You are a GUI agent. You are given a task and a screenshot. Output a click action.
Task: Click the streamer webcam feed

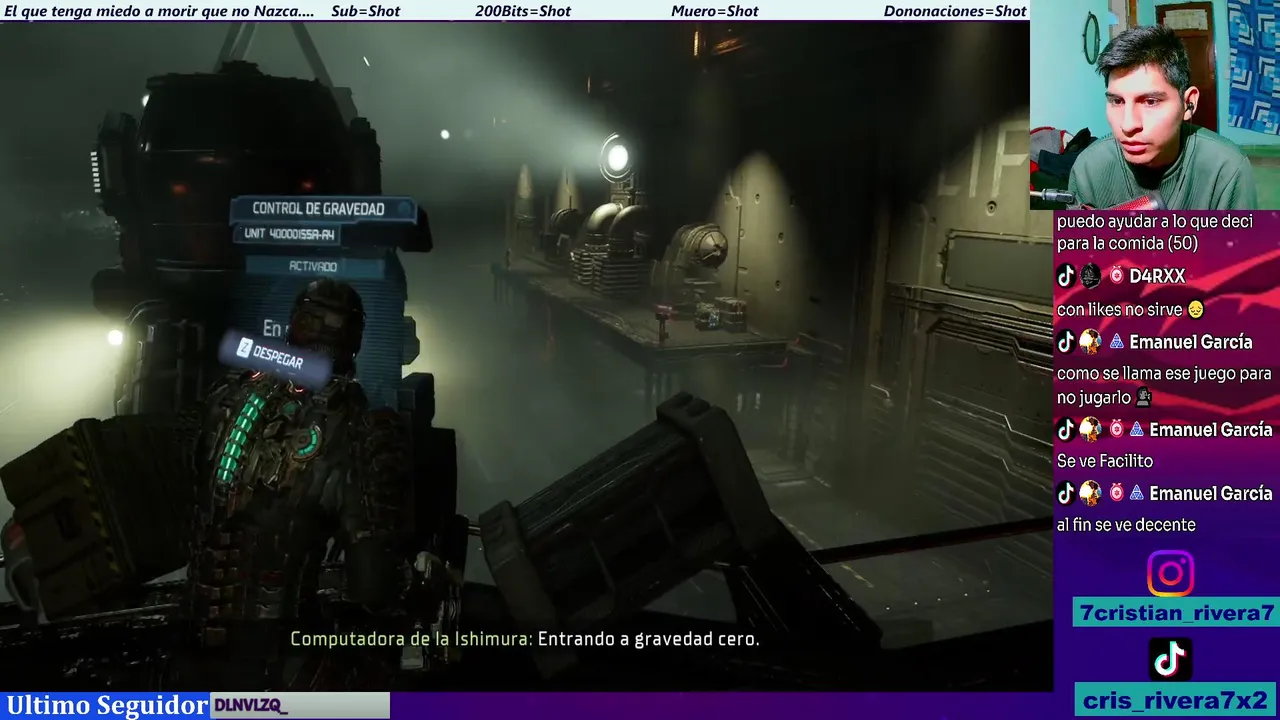(x=1155, y=105)
